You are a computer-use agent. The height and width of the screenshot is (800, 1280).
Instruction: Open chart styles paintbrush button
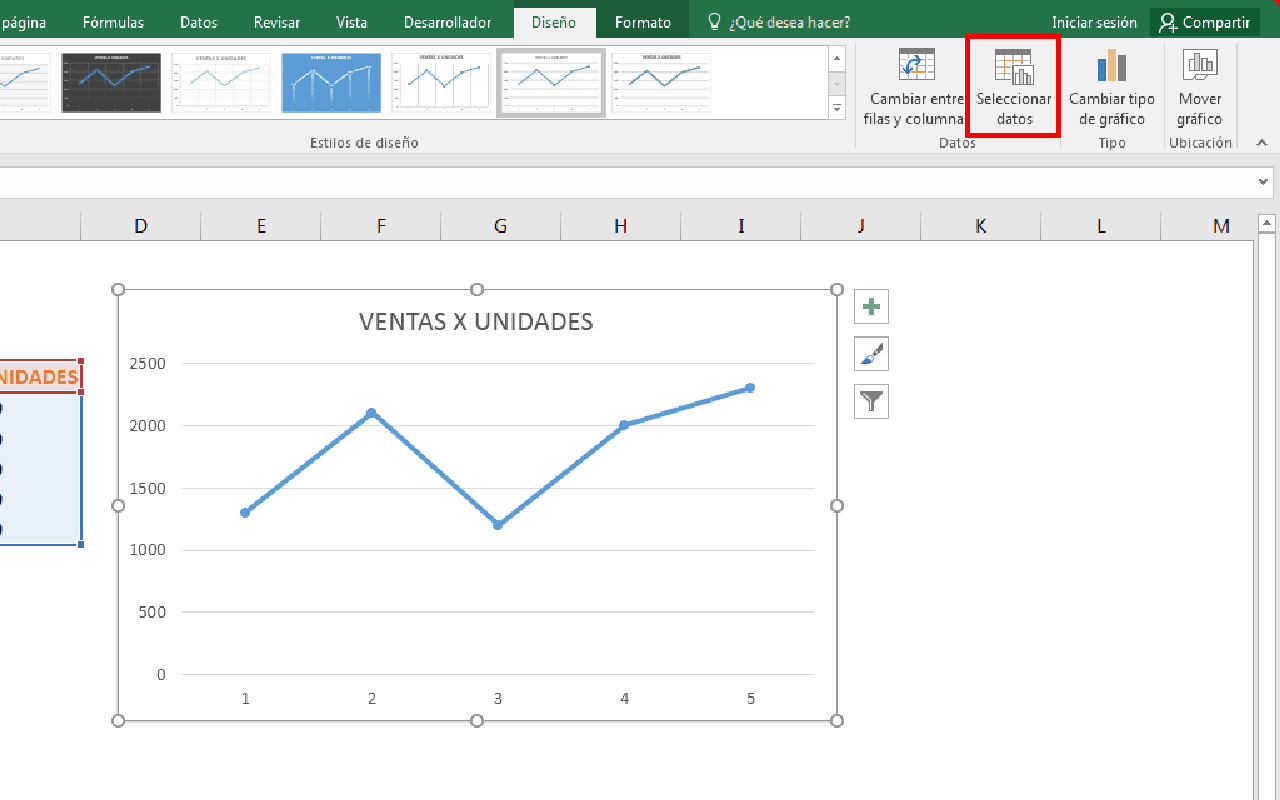pyautogui.click(x=871, y=354)
